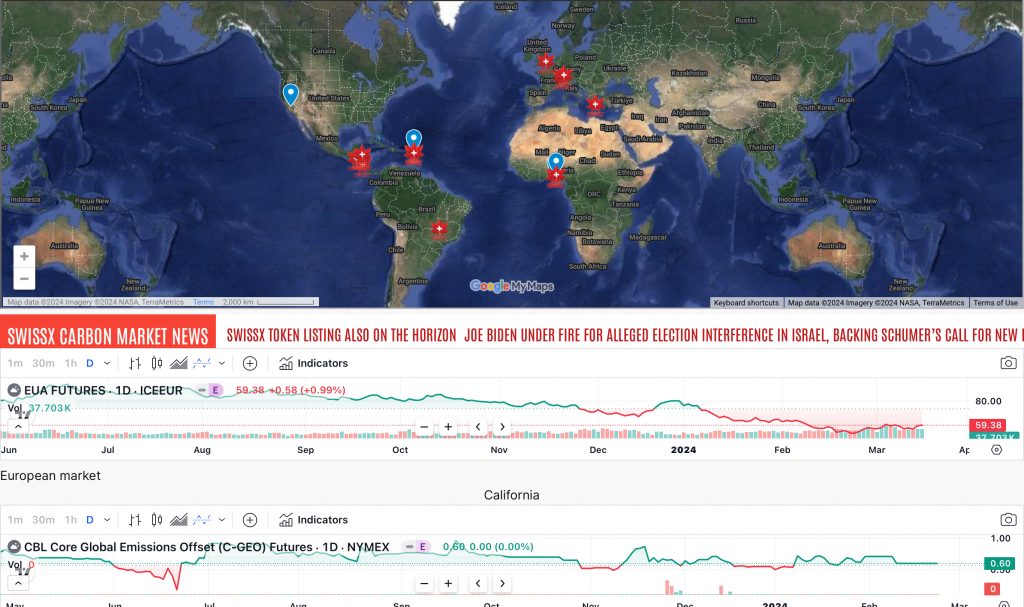Select 1m interval on EUA chart
This screenshot has width=1024, height=607.
(15, 363)
